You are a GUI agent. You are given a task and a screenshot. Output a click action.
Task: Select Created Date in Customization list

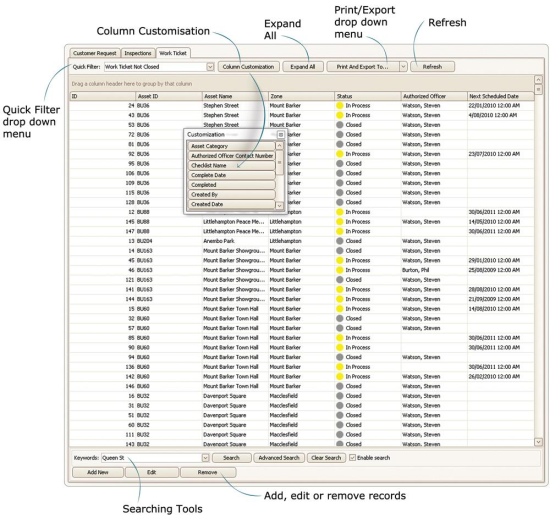pos(232,204)
